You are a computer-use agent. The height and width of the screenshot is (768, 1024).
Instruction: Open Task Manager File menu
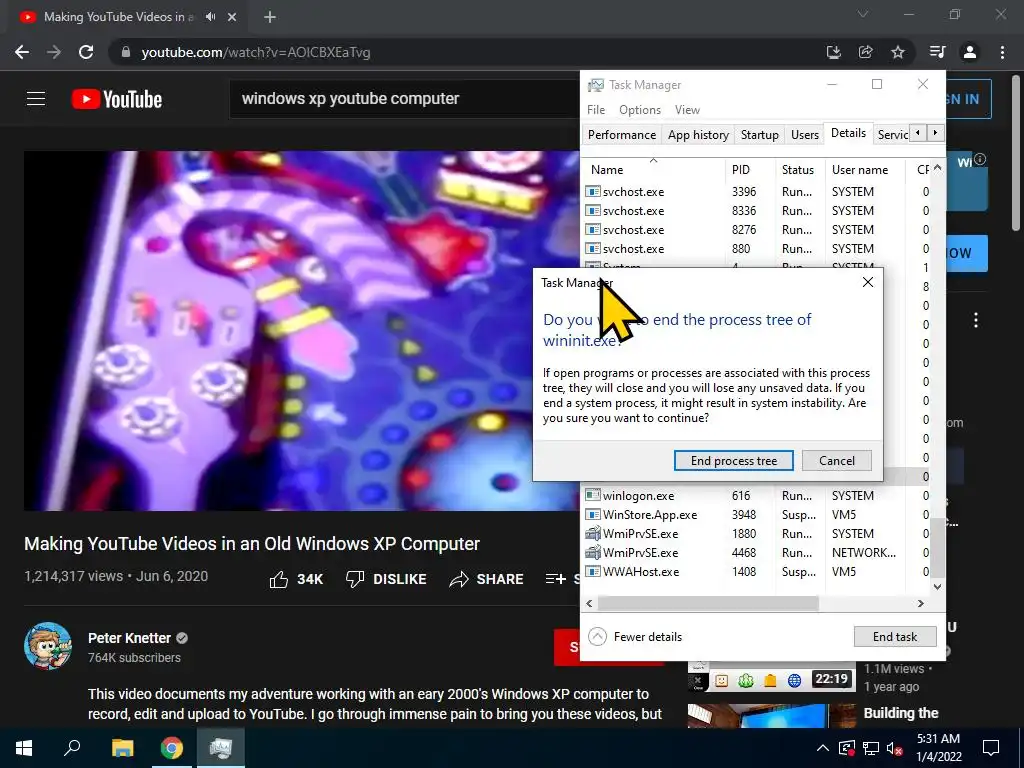pos(596,110)
